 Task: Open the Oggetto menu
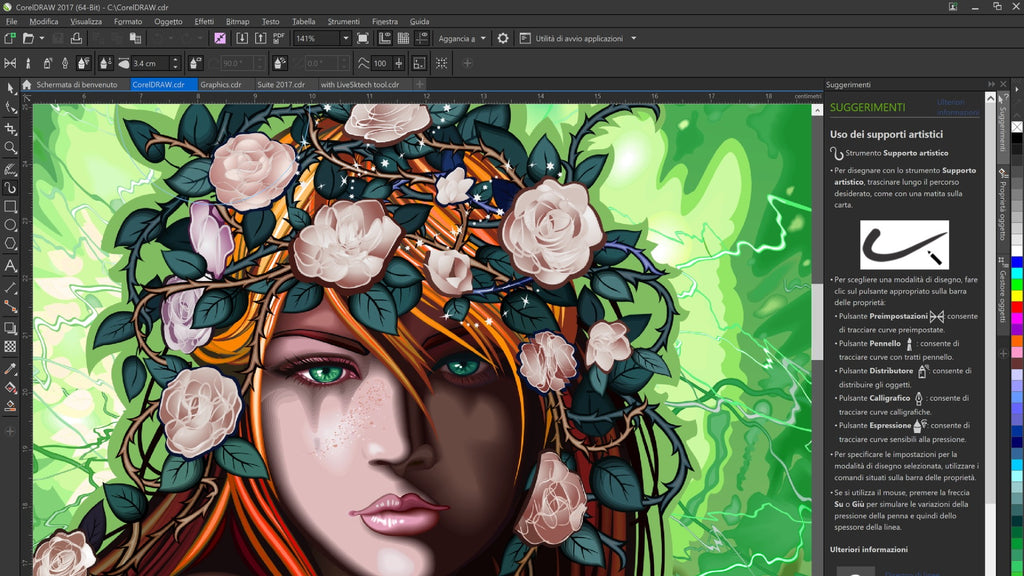click(x=168, y=22)
